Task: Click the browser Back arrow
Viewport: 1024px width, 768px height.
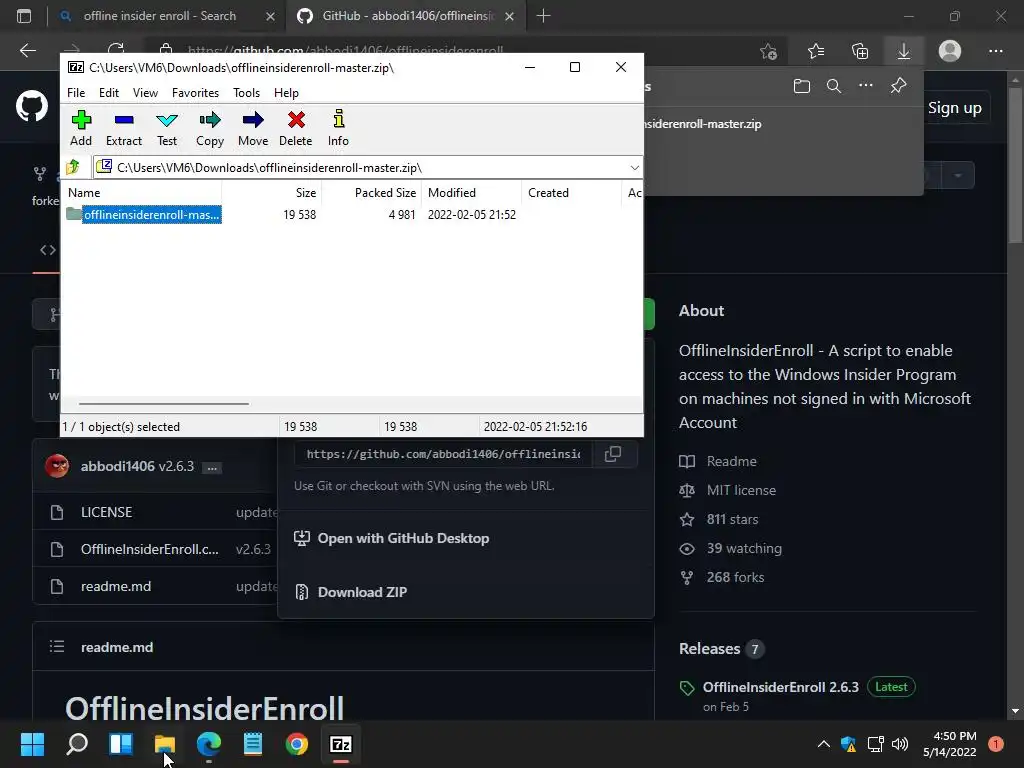Action: pyautogui.click(x=27, y=50)
